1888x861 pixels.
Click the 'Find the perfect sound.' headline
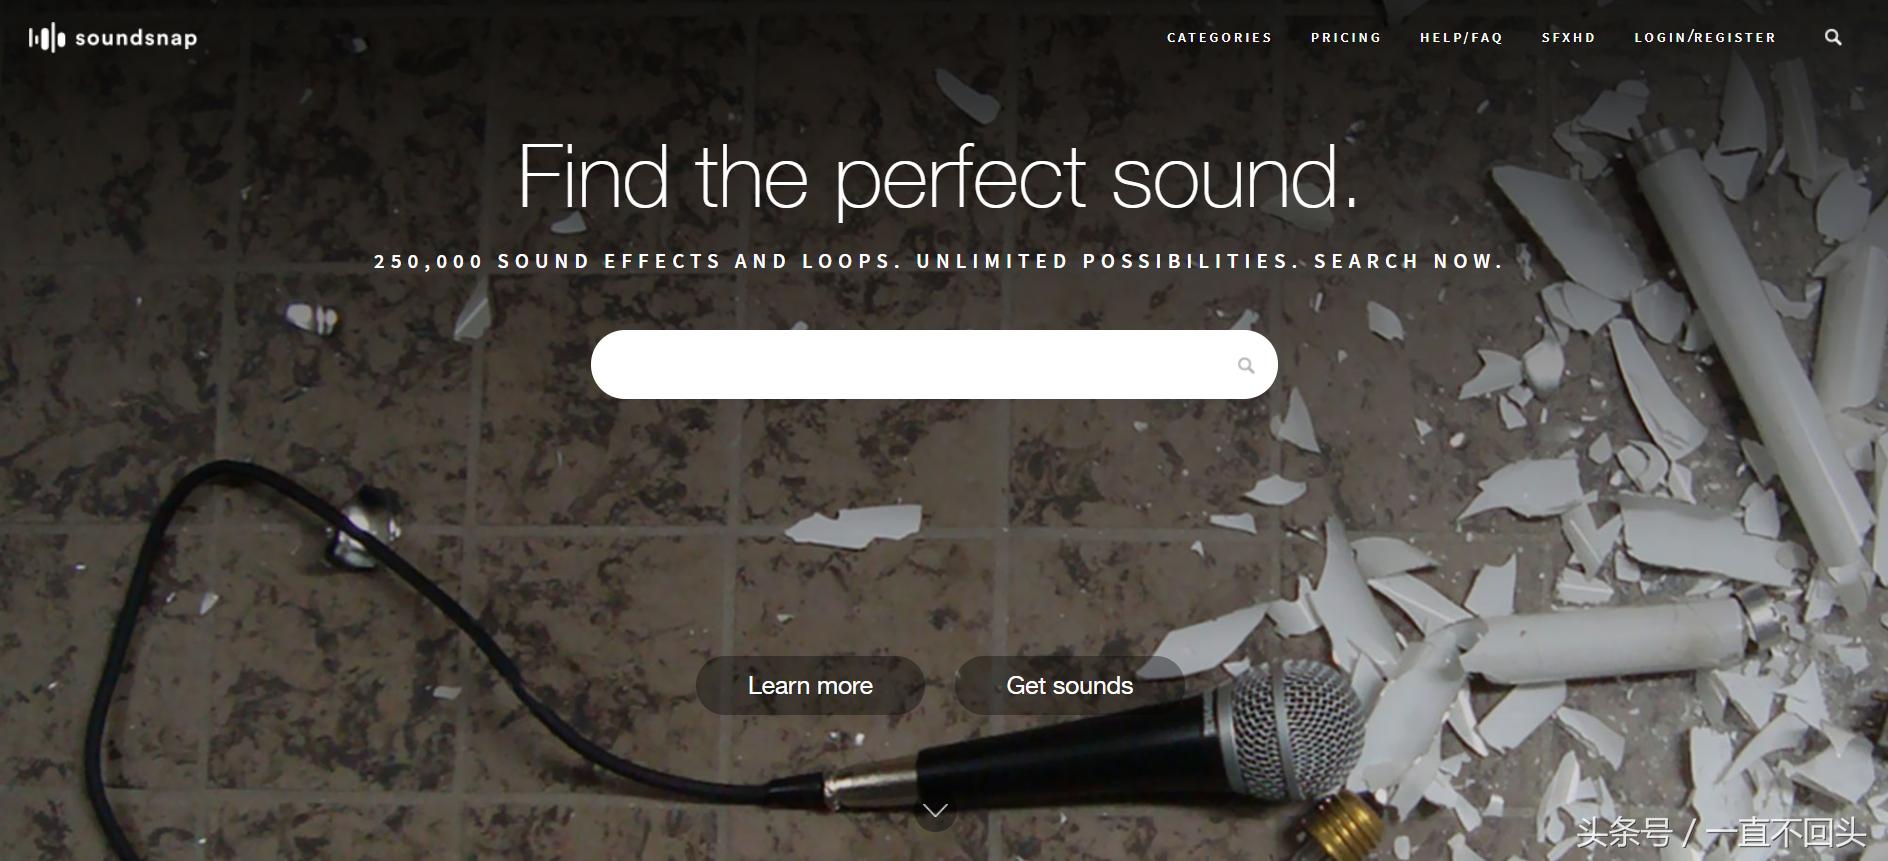938,179
